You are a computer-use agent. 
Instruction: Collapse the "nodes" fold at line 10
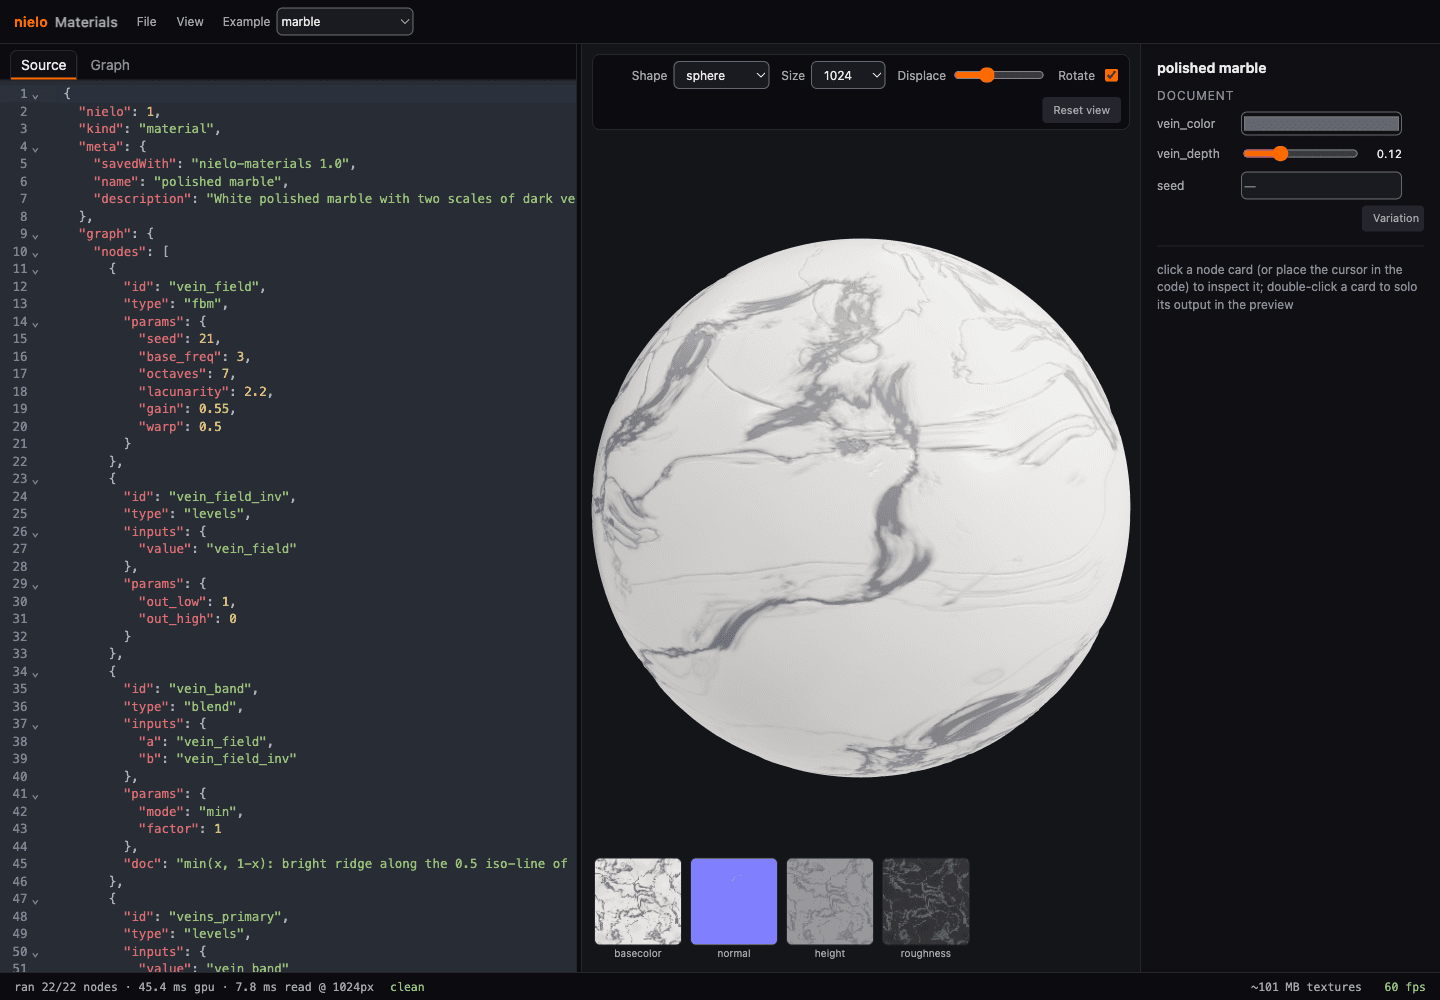pos(35,253)
